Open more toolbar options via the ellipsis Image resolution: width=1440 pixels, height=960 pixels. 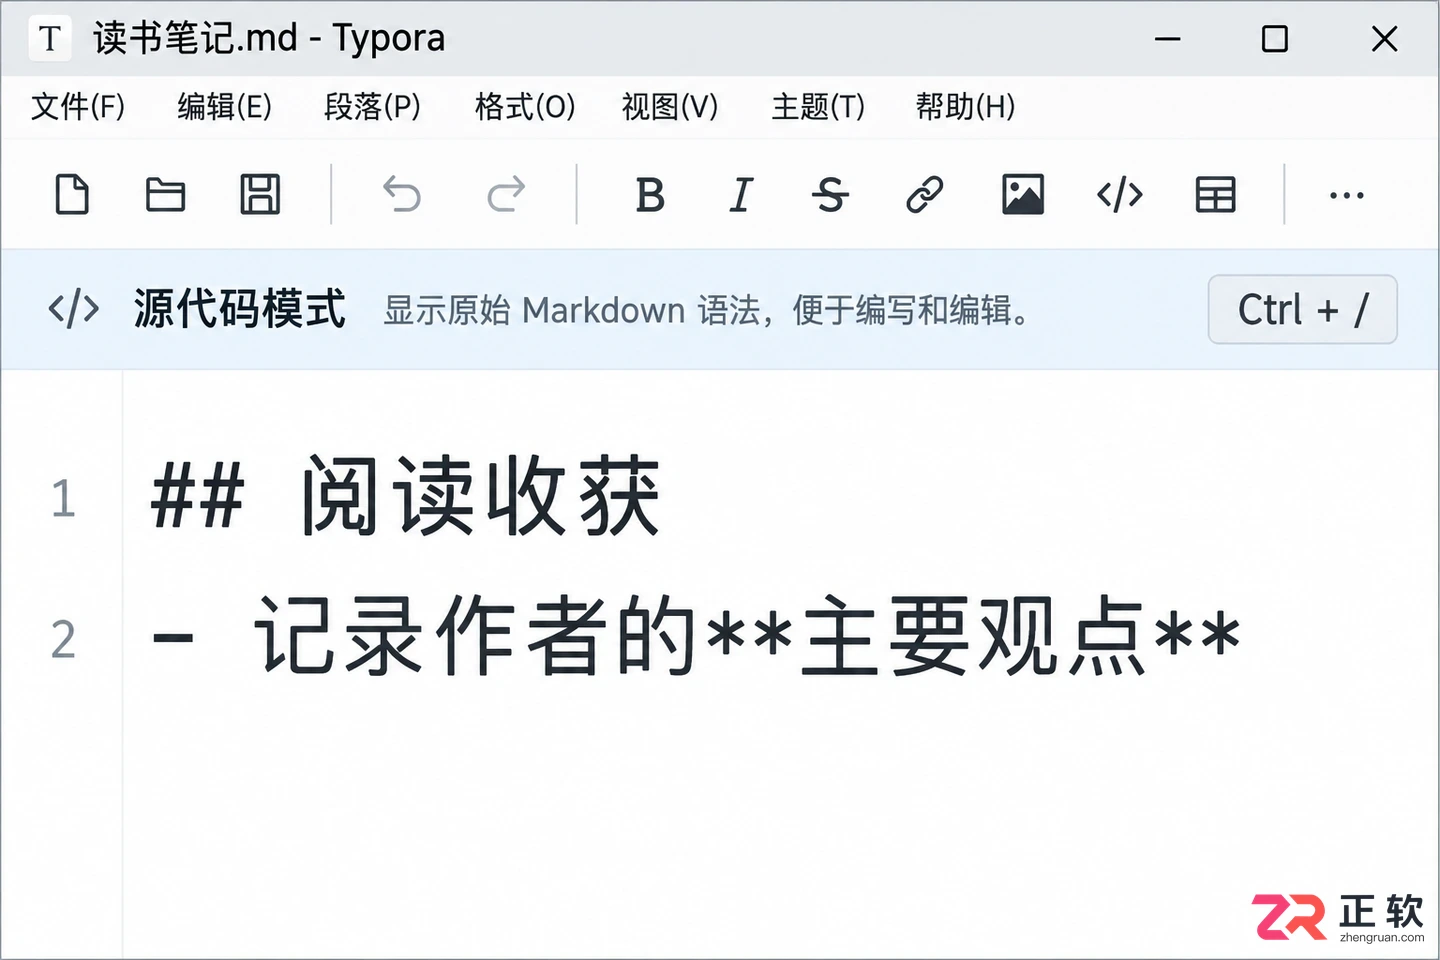[x=1347, y=195]
